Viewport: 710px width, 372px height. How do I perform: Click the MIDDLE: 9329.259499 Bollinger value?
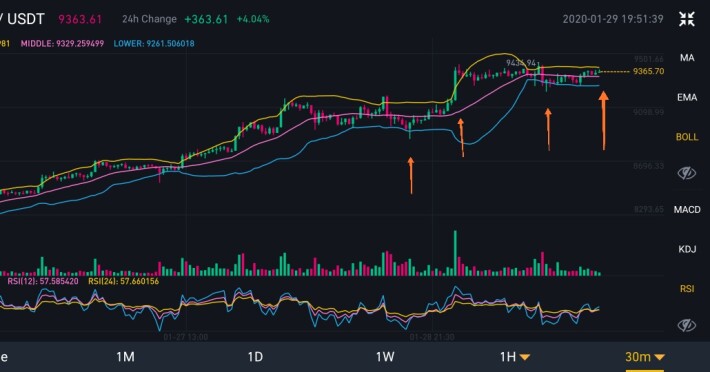pos(62,44)
